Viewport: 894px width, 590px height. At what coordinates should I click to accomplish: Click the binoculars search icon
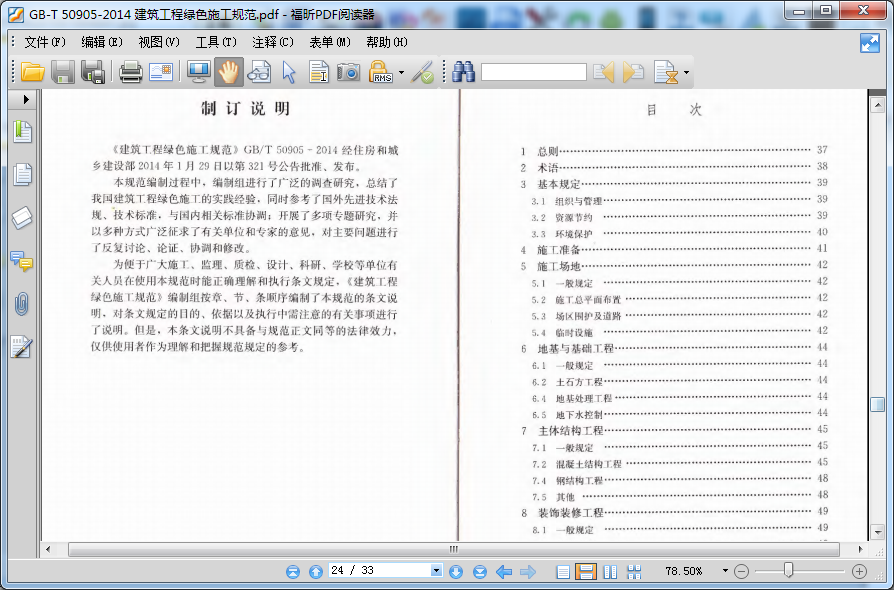(x=463, y=72)
